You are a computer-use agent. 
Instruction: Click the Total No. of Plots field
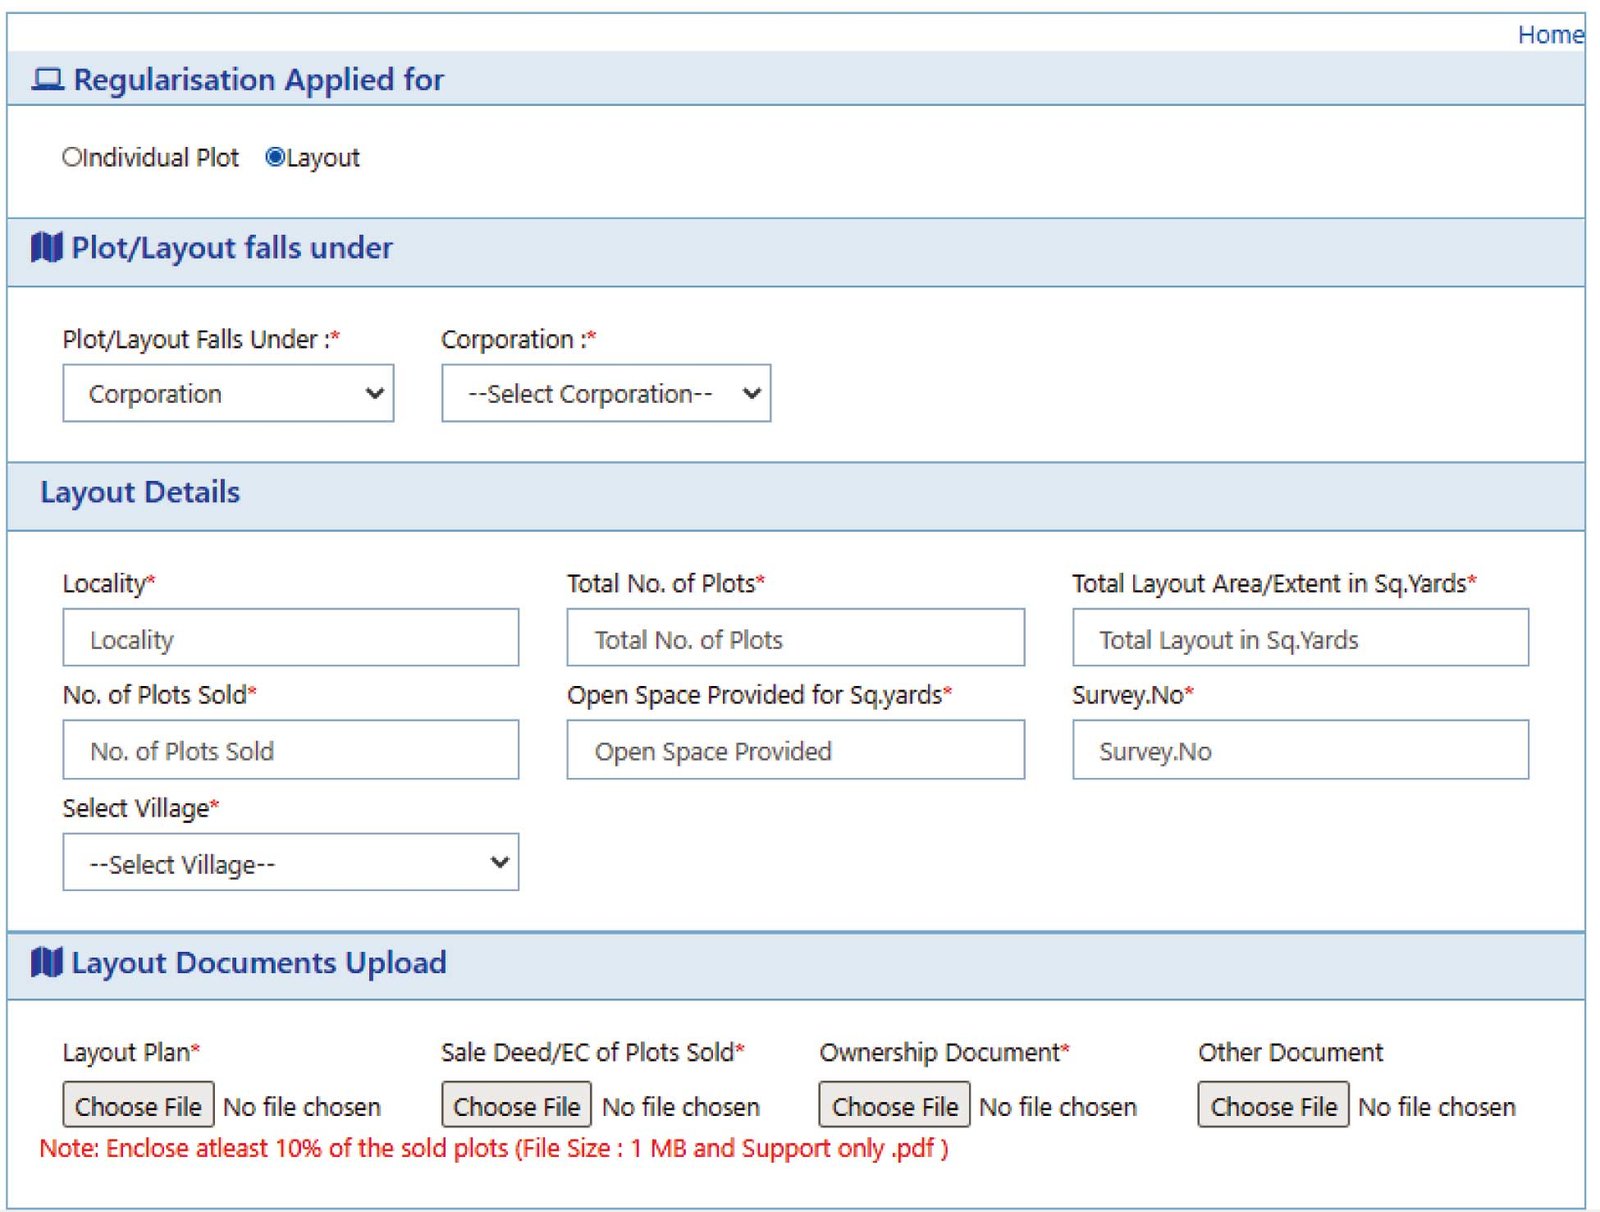click(795, 637)
